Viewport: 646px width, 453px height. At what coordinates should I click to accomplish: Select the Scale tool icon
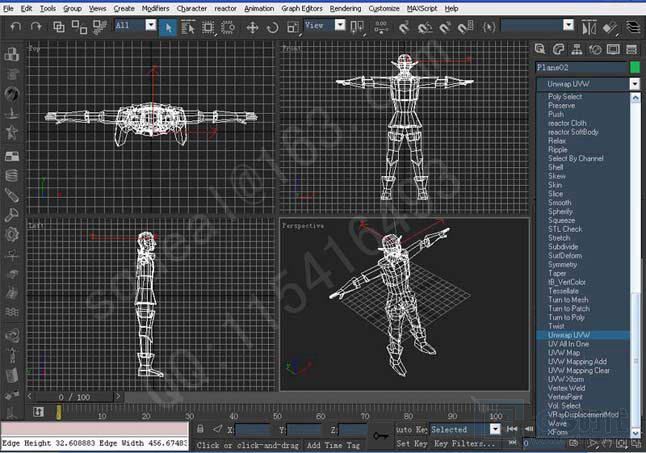tap(293, 28)
